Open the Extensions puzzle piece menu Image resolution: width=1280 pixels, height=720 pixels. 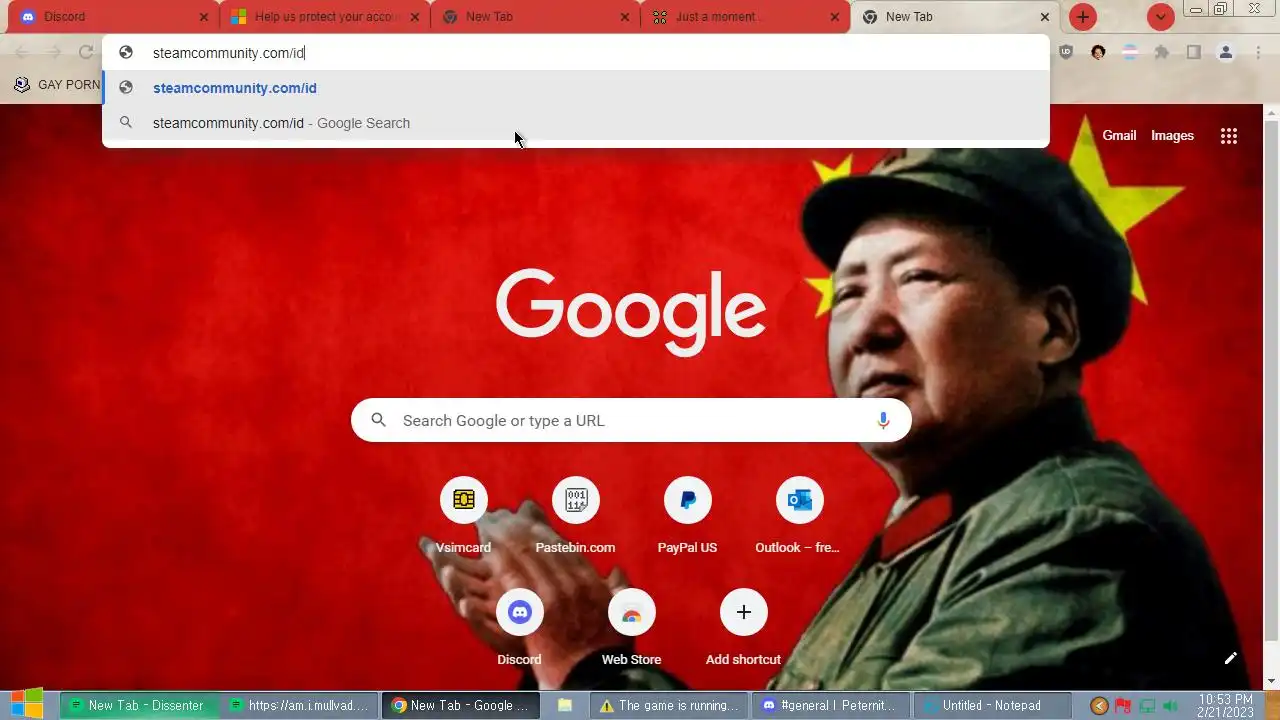[1161, 52]
